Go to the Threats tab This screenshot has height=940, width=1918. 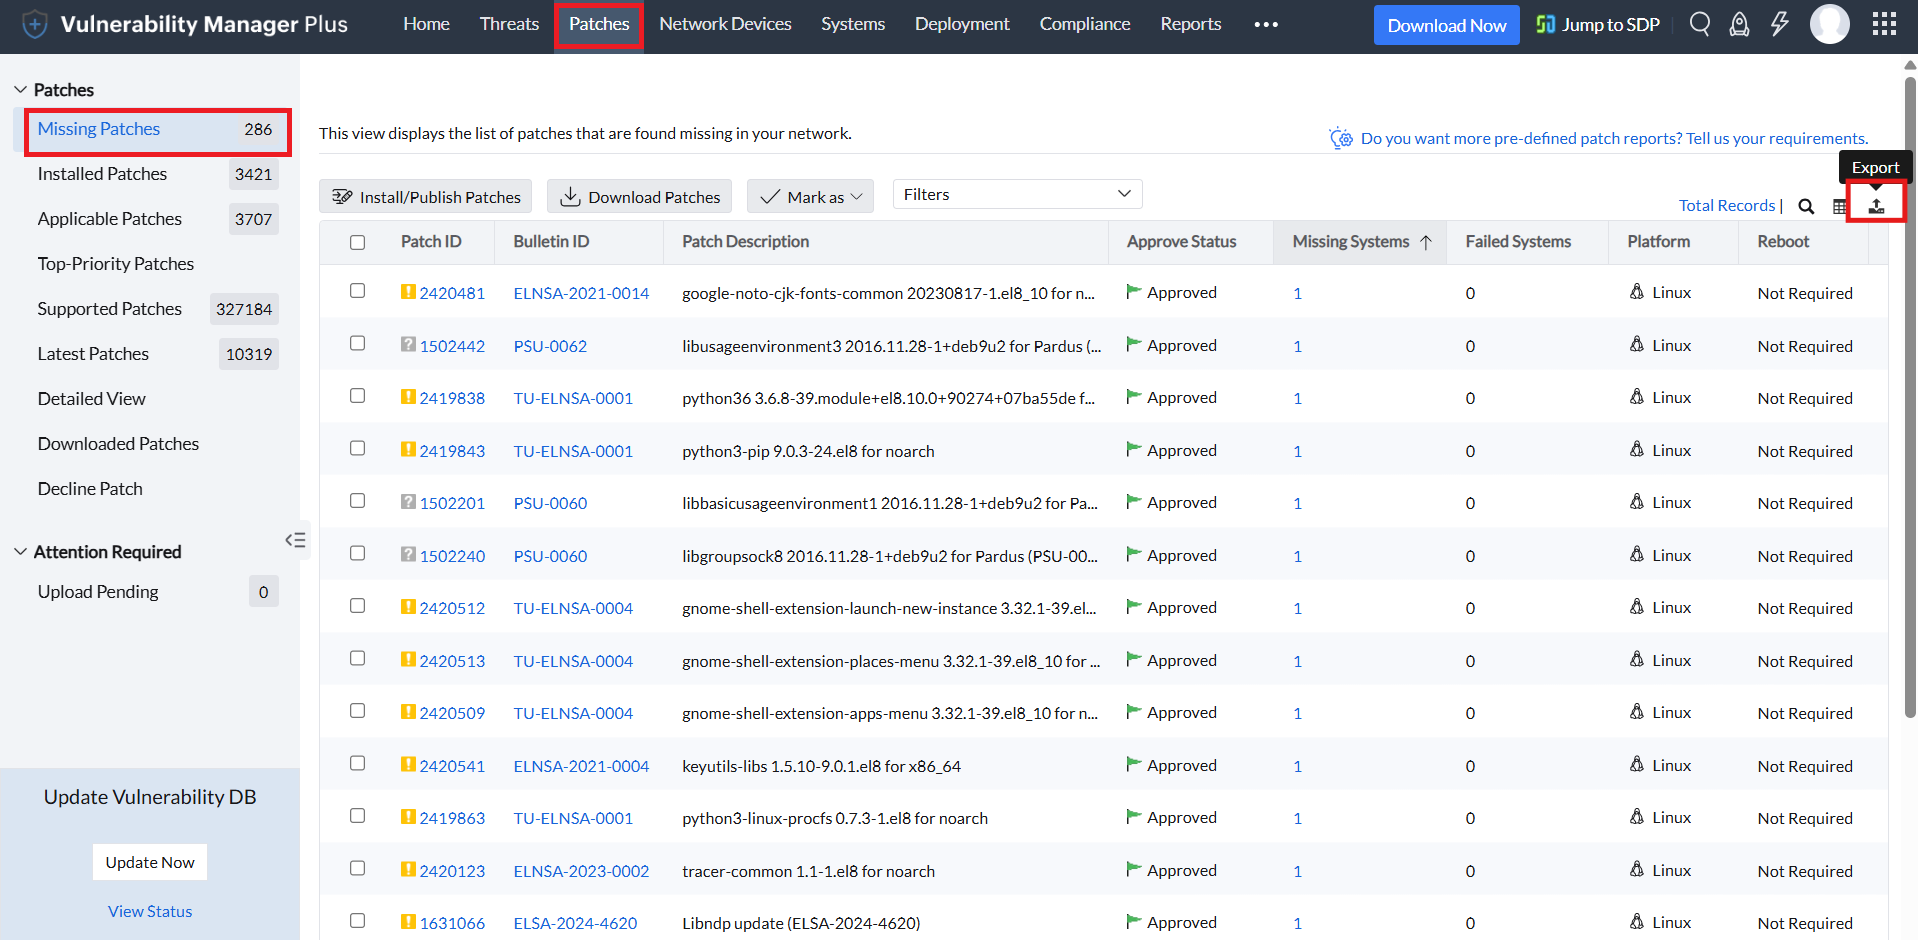509,24
